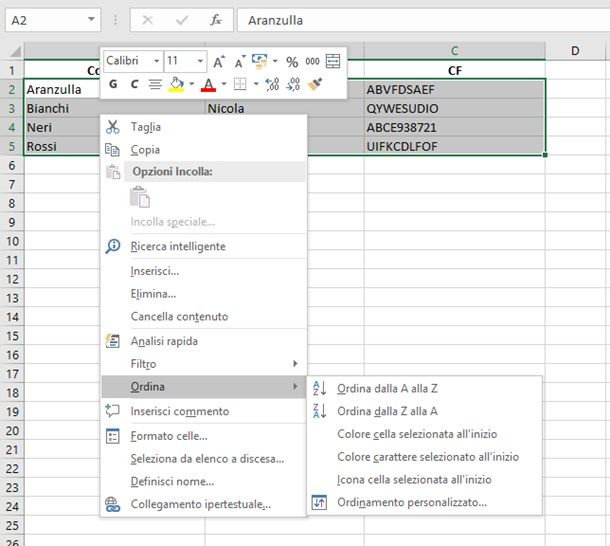The height and width of the screenshot is (546, 610).
Task: Open the font size 11 dropdown
Action: 200,61
